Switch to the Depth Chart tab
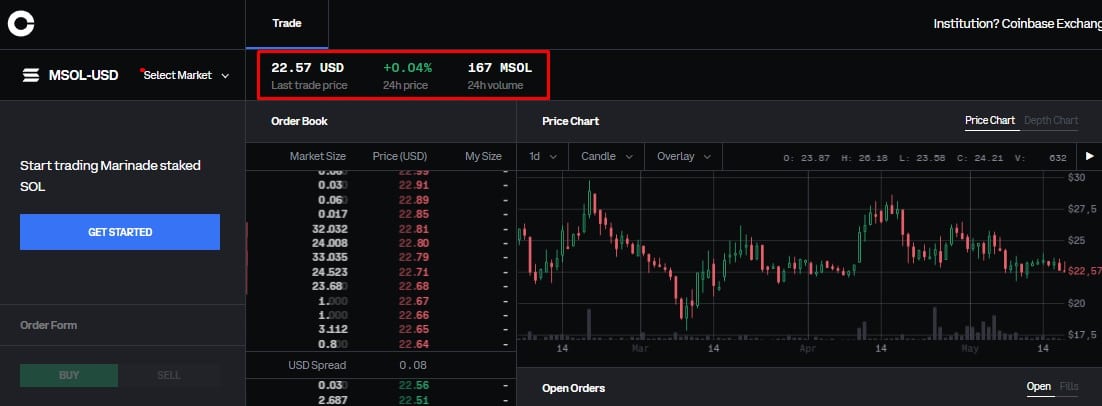 coord(1051,120)
